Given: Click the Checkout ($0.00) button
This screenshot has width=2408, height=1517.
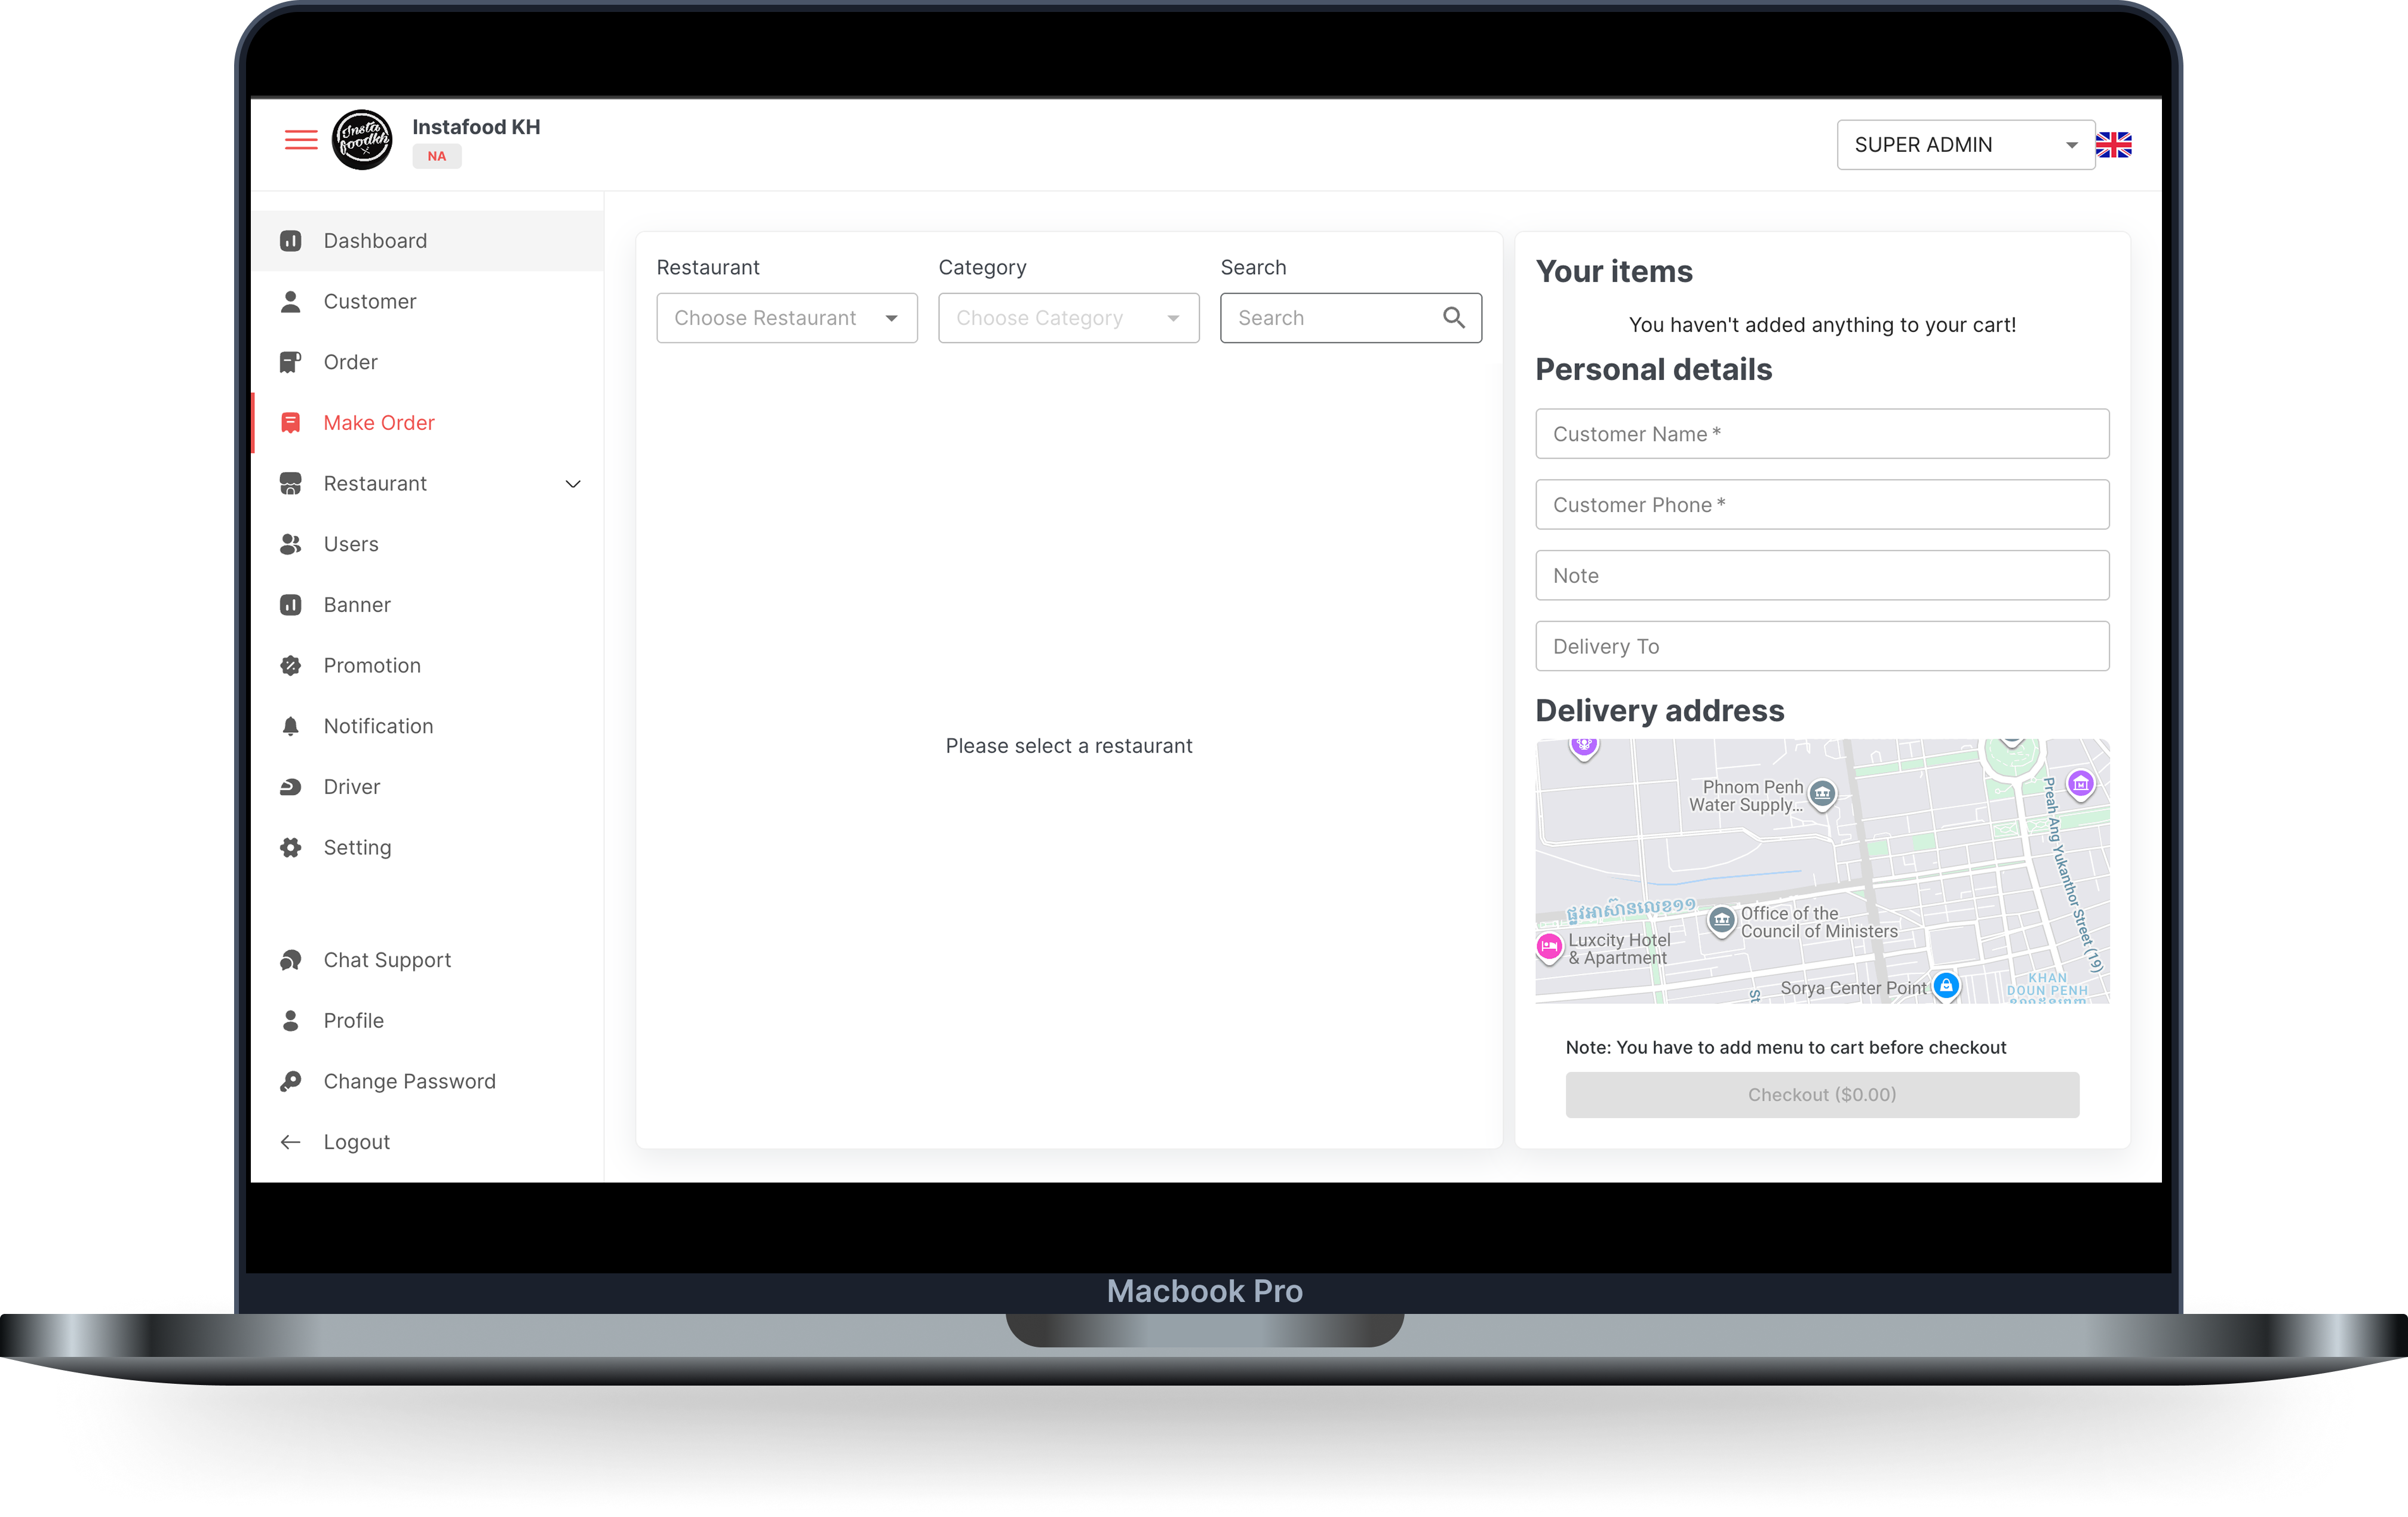Looking at the screenshot, I should pos(1822,1095).
